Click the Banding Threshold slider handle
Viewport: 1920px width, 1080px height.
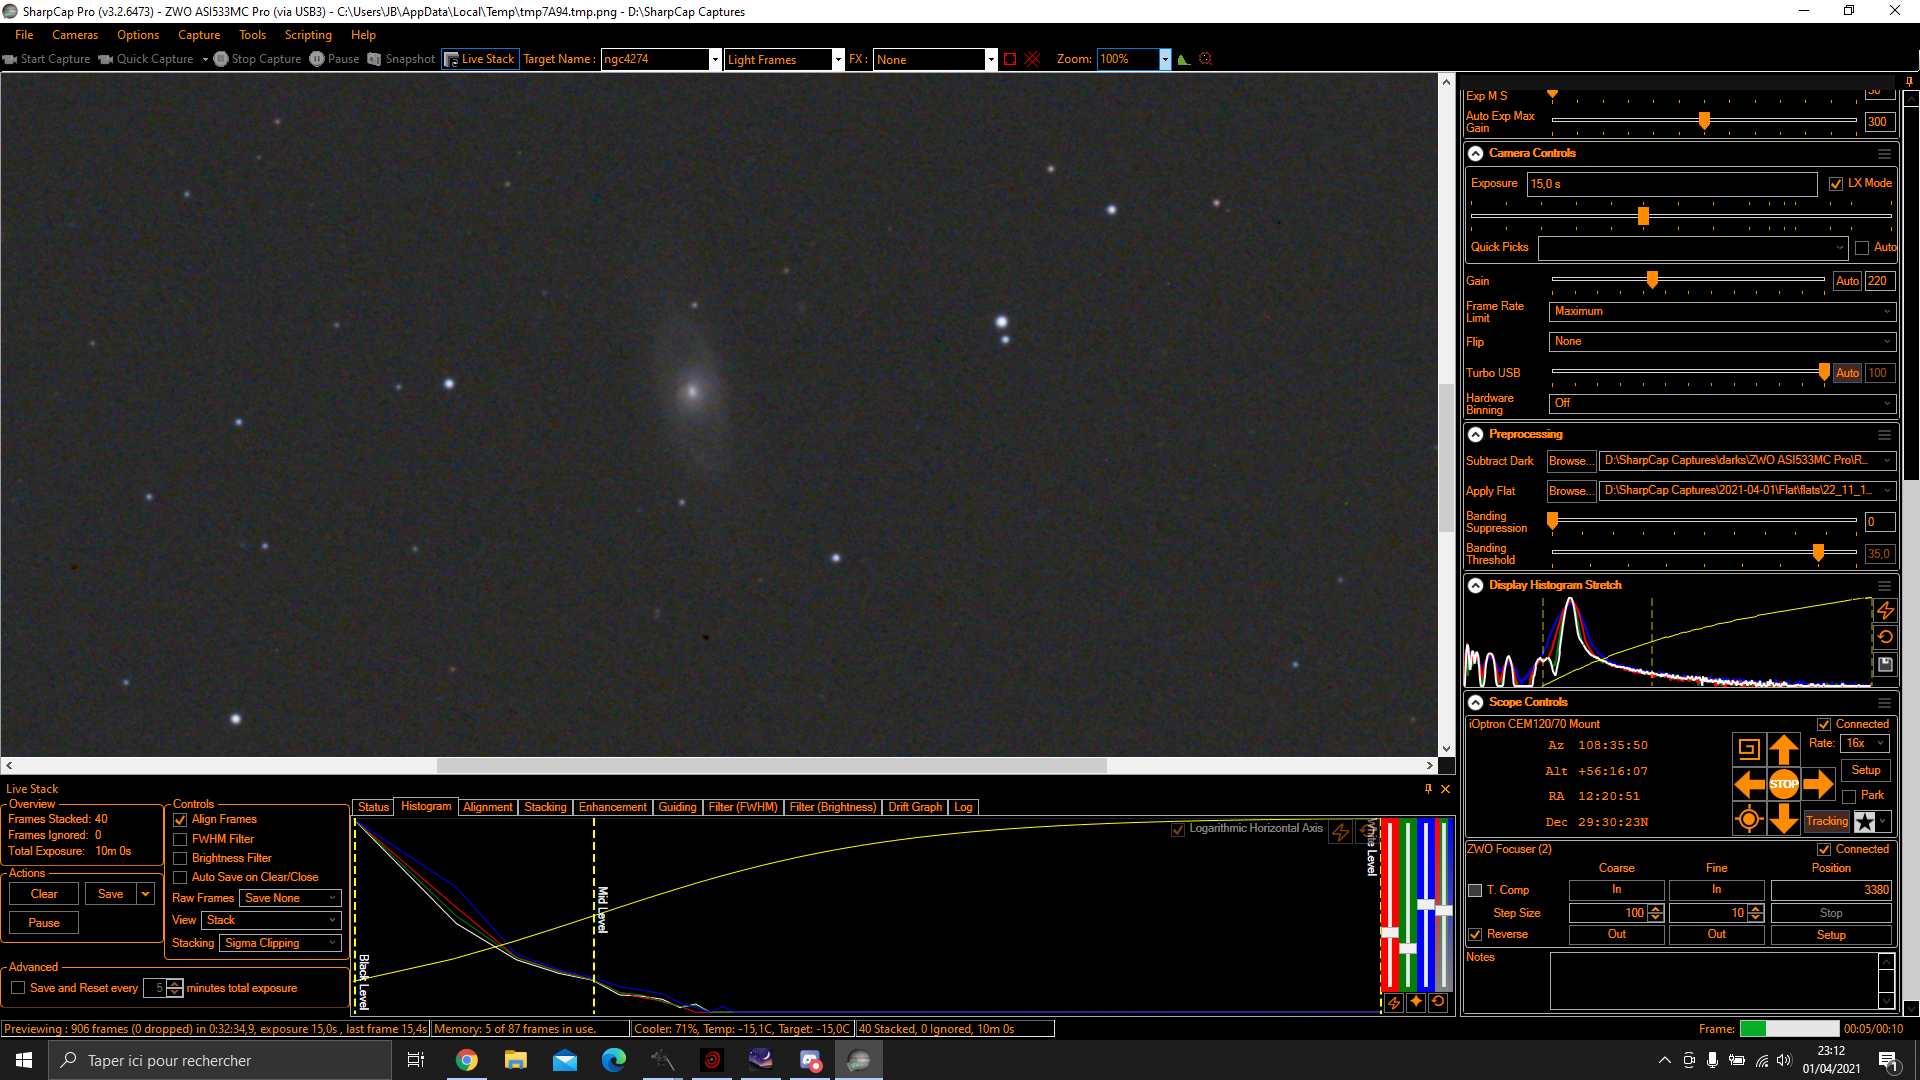pyautogui.click(x=1818, y=553)
